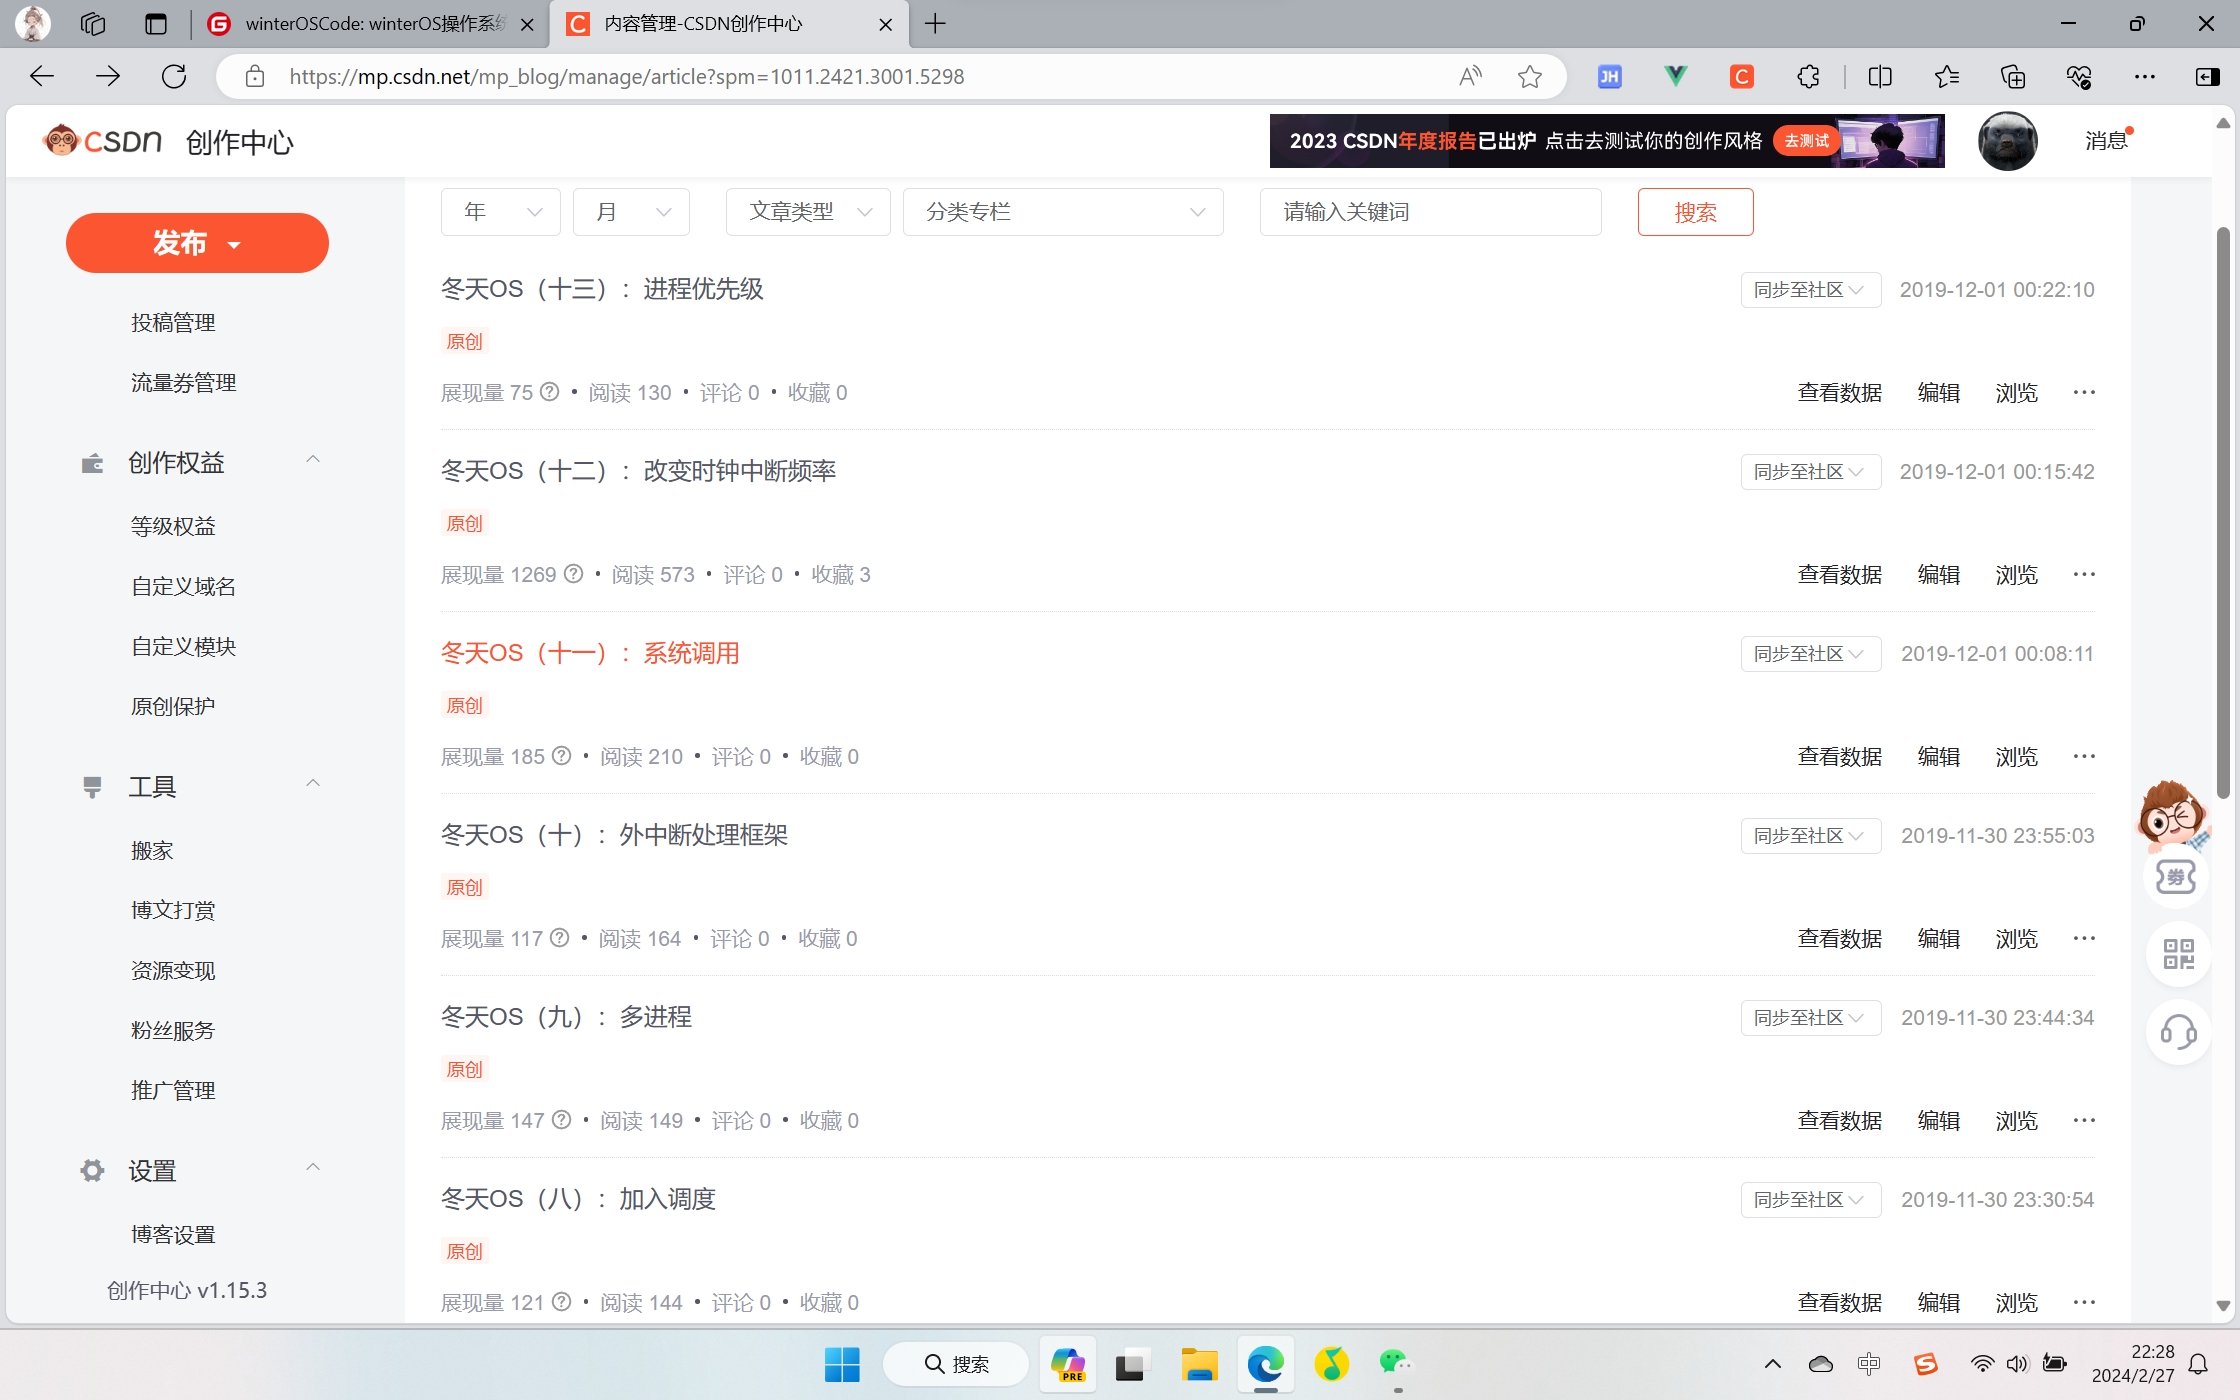Open 投稿管理 in the sidebar
The height and width of the screenshot is (1400, 2240).
[173, 322]
